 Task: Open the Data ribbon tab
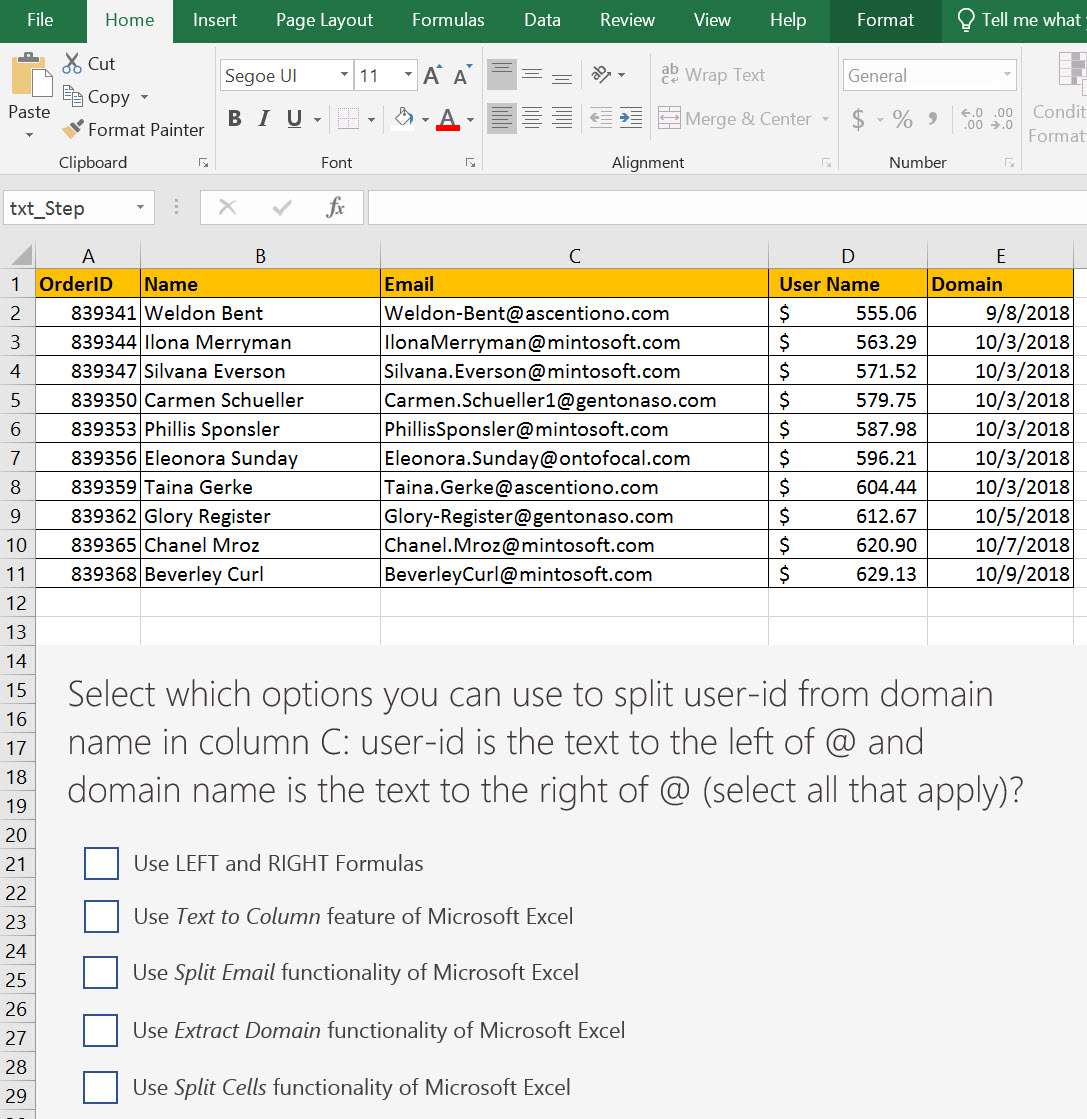tap(541, 20)
